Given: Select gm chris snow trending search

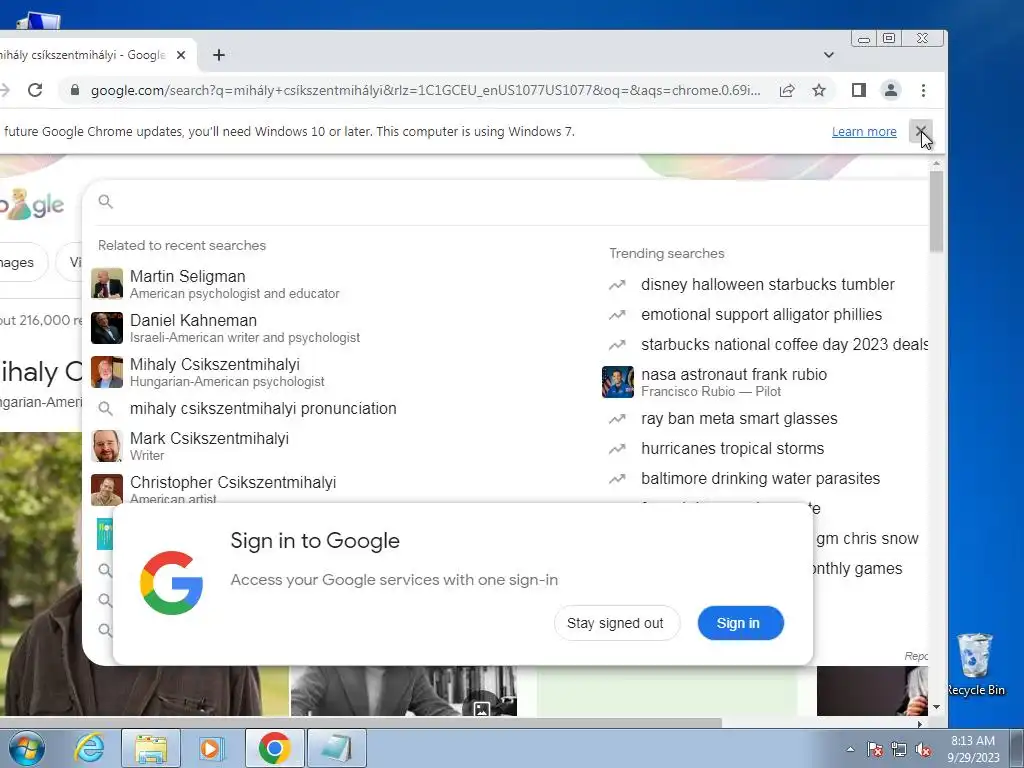Looking at the screenshot, I should tap(867, 538).
